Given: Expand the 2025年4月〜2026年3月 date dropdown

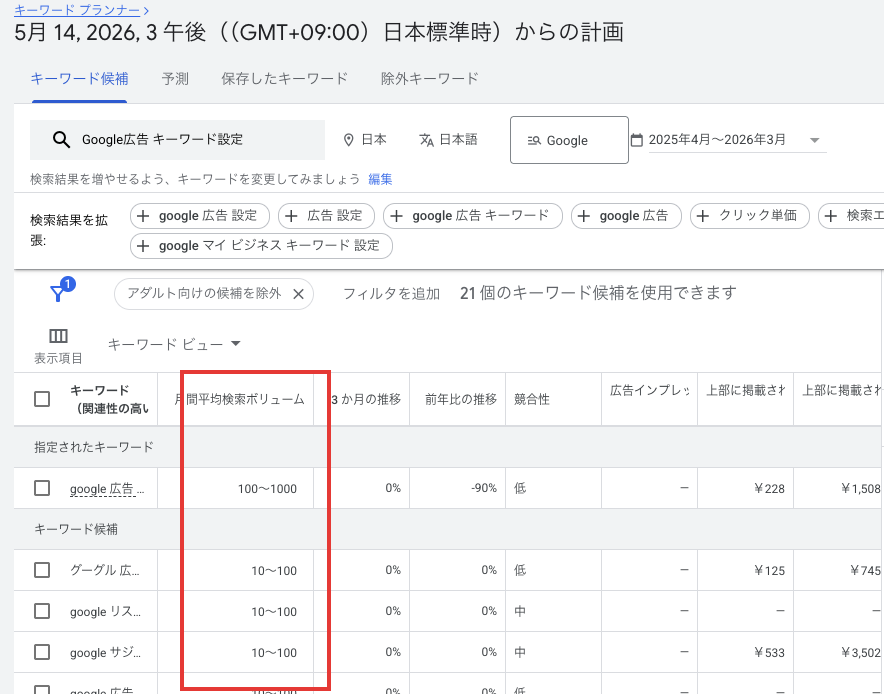Looking at the screenshot, I should [x=814, y=140].
